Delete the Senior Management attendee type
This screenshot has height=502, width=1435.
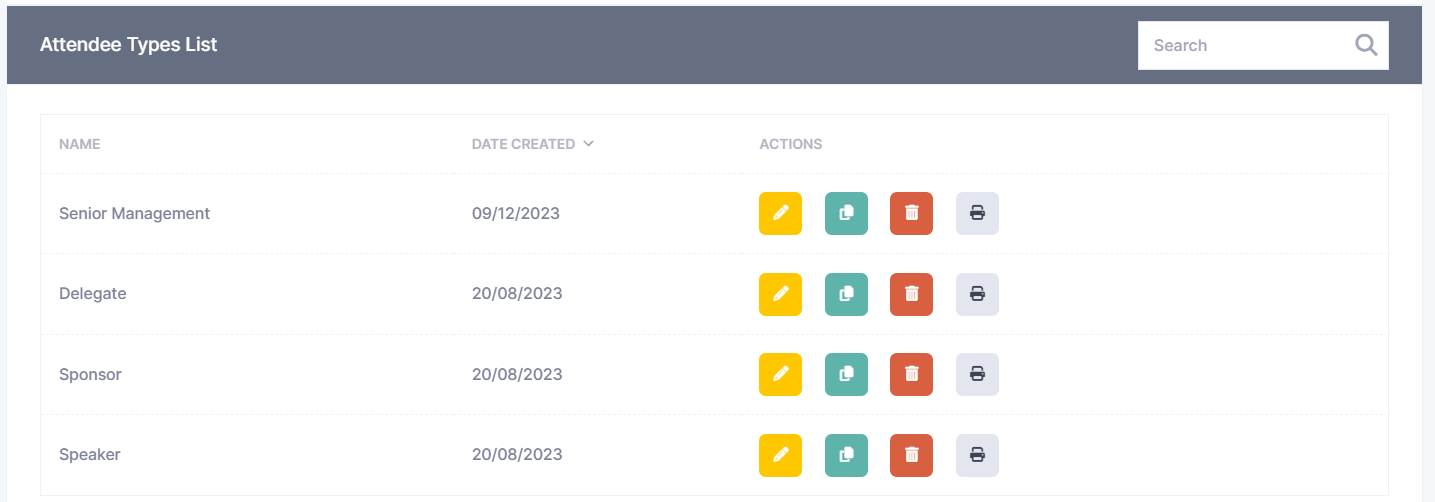click(911, 213)
